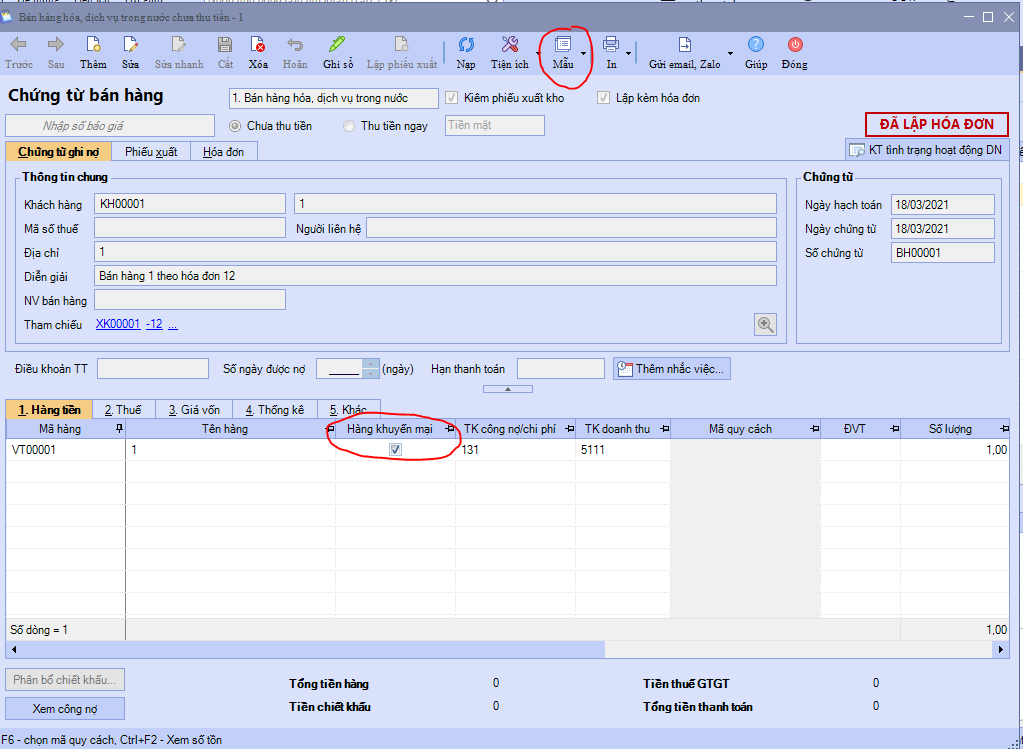Click the VT00001 item code cell
The height and width of the screenshot is (749, 1023).
(x=66, y=450)
